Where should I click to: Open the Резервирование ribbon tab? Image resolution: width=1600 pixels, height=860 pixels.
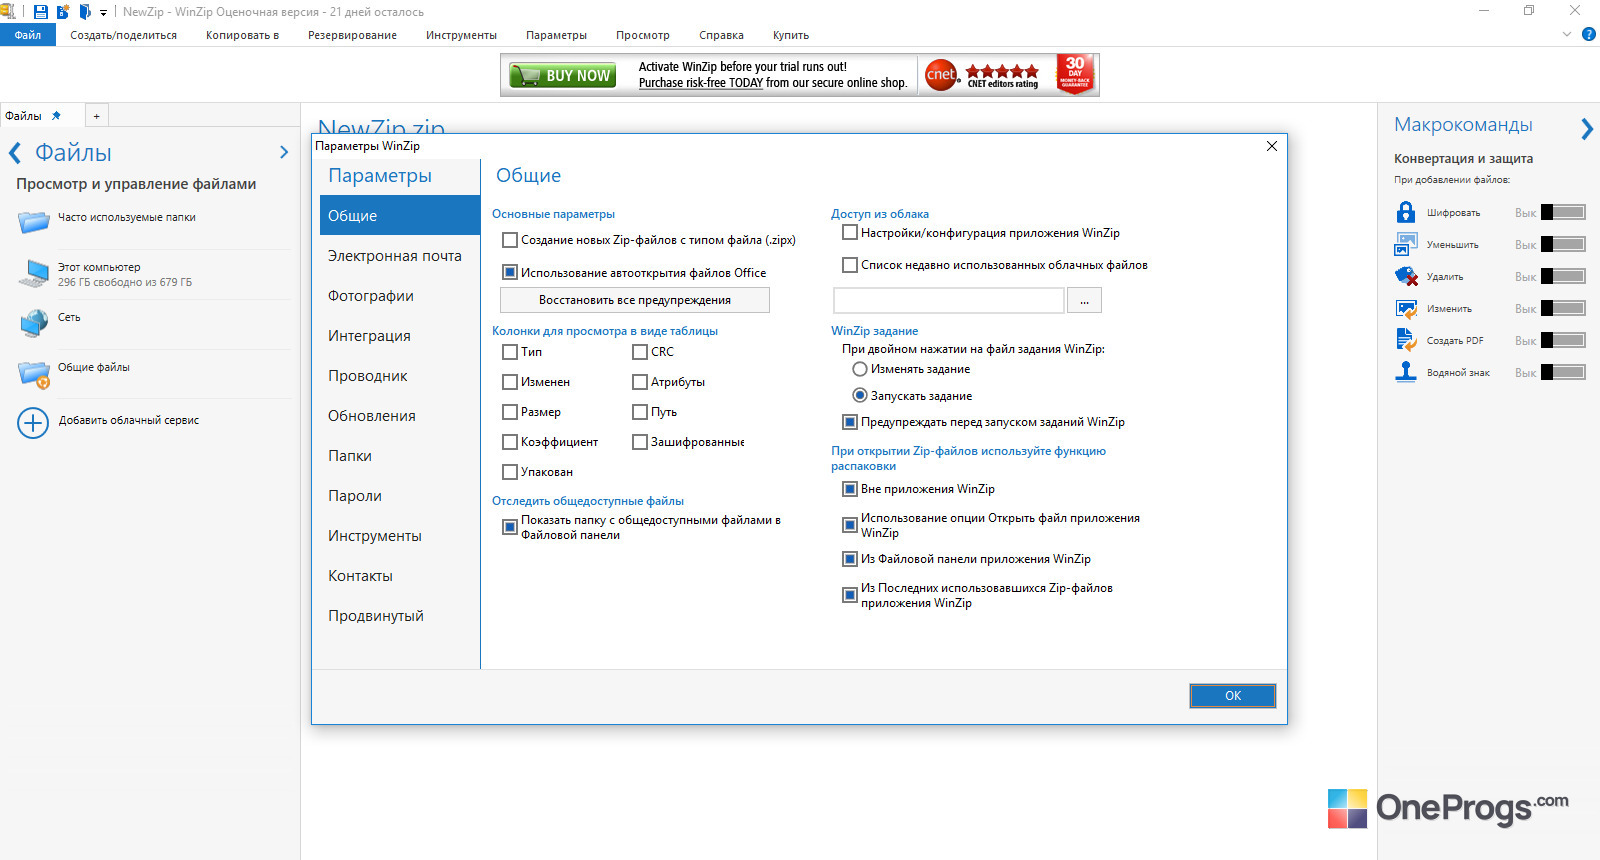coord(352,35)
